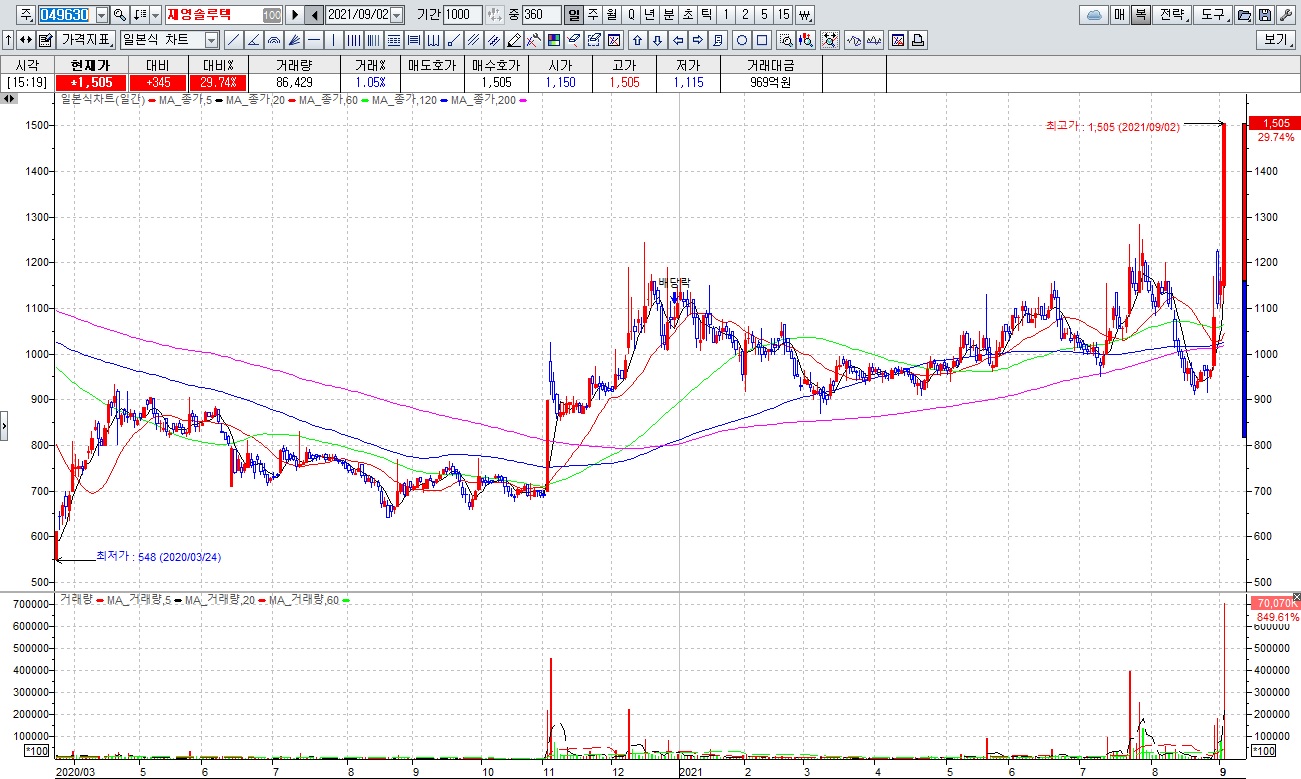Select the Fibonacci fan lines tool
Screen dimensions: 1301x779
click(x=294, y=40)
